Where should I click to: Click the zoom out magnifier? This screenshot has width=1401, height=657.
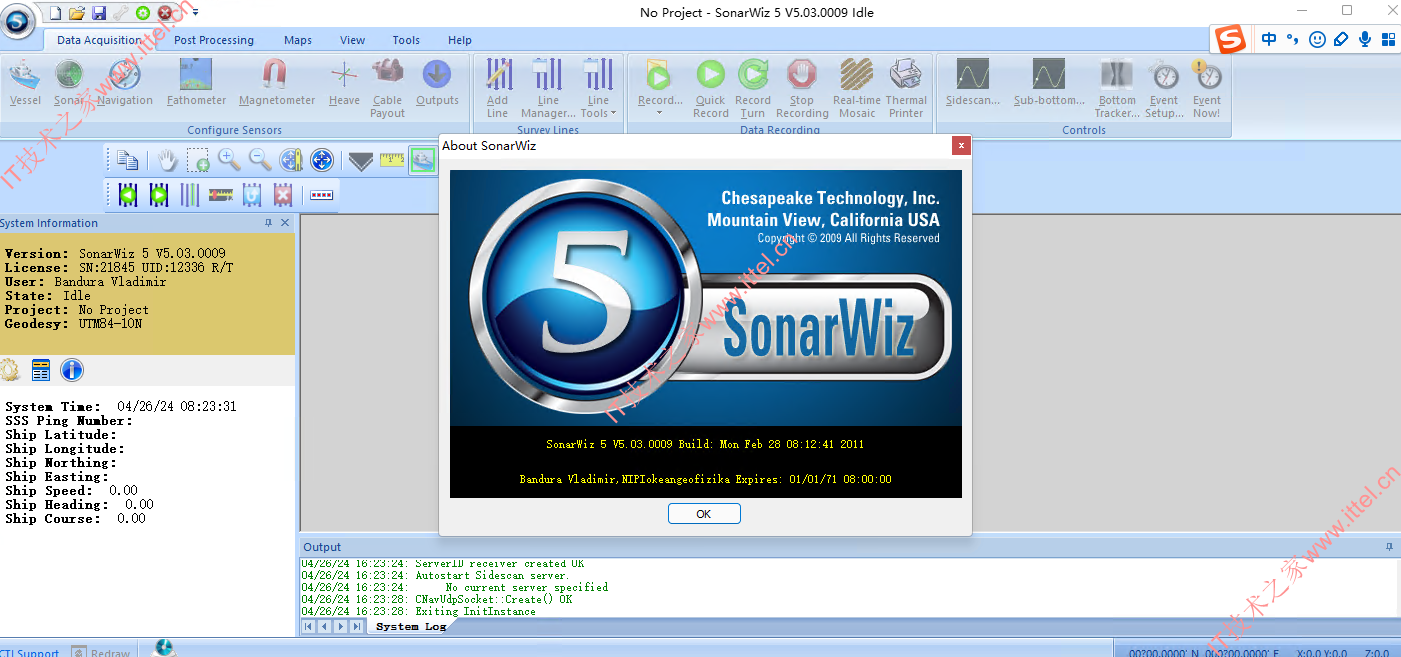coord(260,160)
